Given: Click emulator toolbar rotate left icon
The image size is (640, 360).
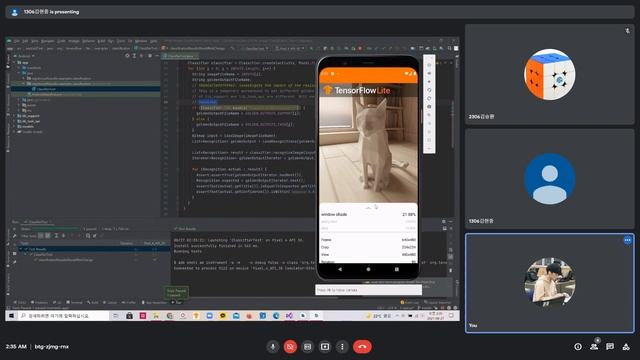Looking at the screenshot, I should click(429, 90).
